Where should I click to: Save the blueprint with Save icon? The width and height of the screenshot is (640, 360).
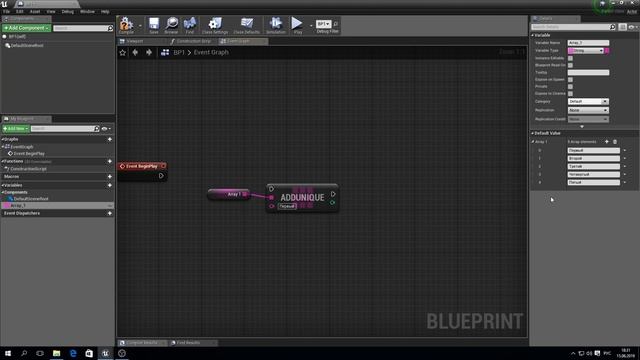click(x=153, y=25)
